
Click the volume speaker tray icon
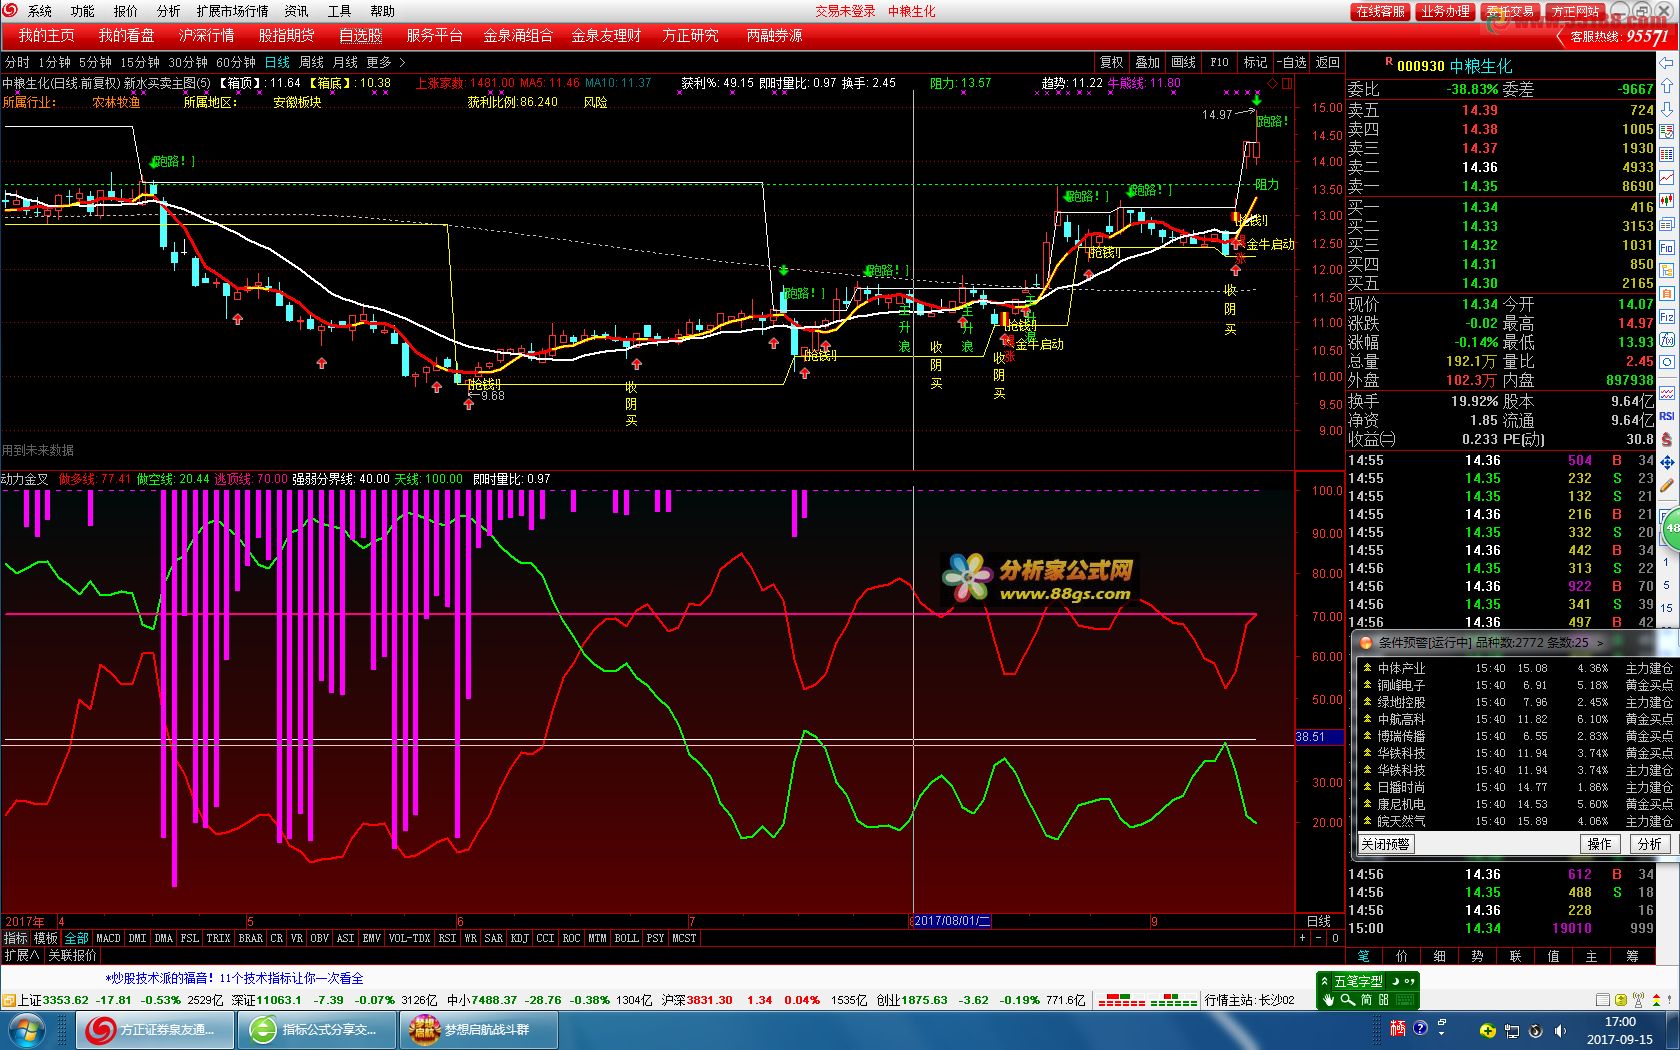tap(1559, 1030)
